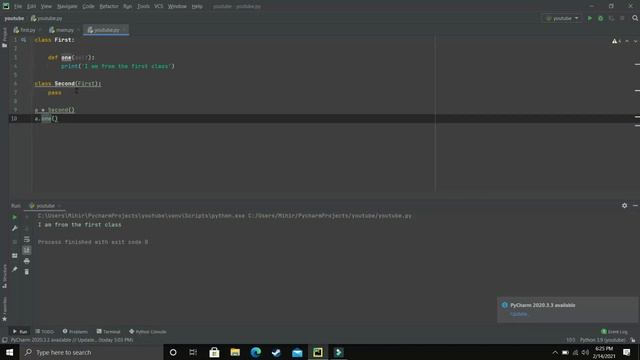
Task: Open the VCS menu
Action: click(159, 6)
